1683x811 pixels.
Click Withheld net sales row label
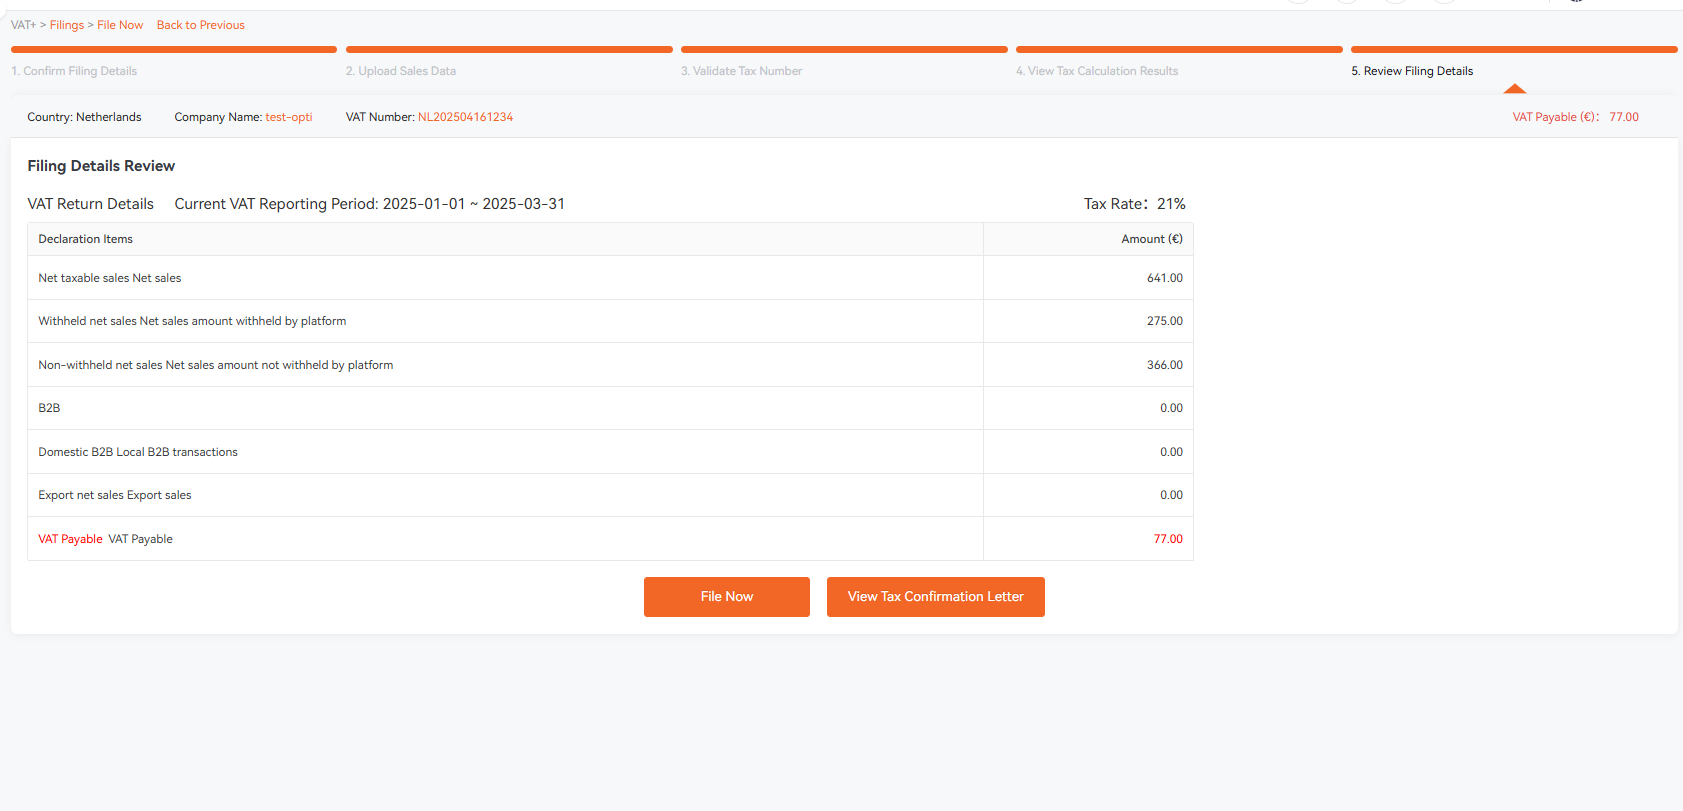pos(192,321)
